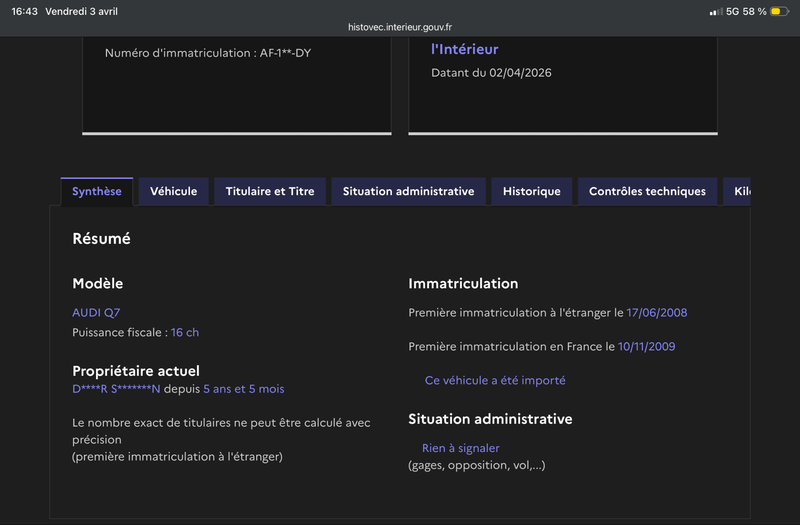
Task: Select the Synthèse tab
Action: (97, 191)
